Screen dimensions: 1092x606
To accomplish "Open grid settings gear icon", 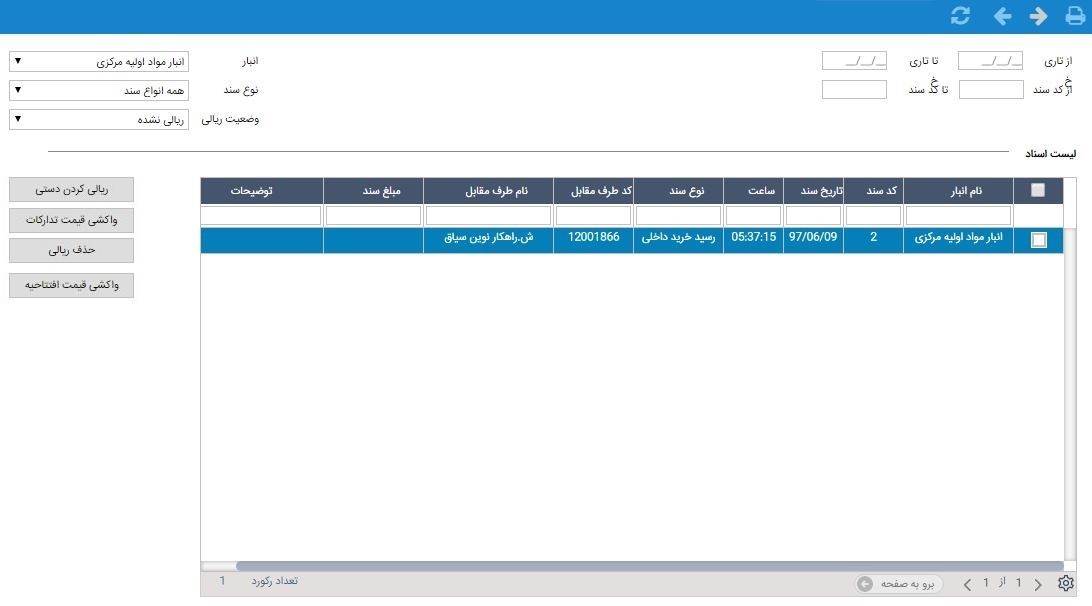I will click(1066, 583).
